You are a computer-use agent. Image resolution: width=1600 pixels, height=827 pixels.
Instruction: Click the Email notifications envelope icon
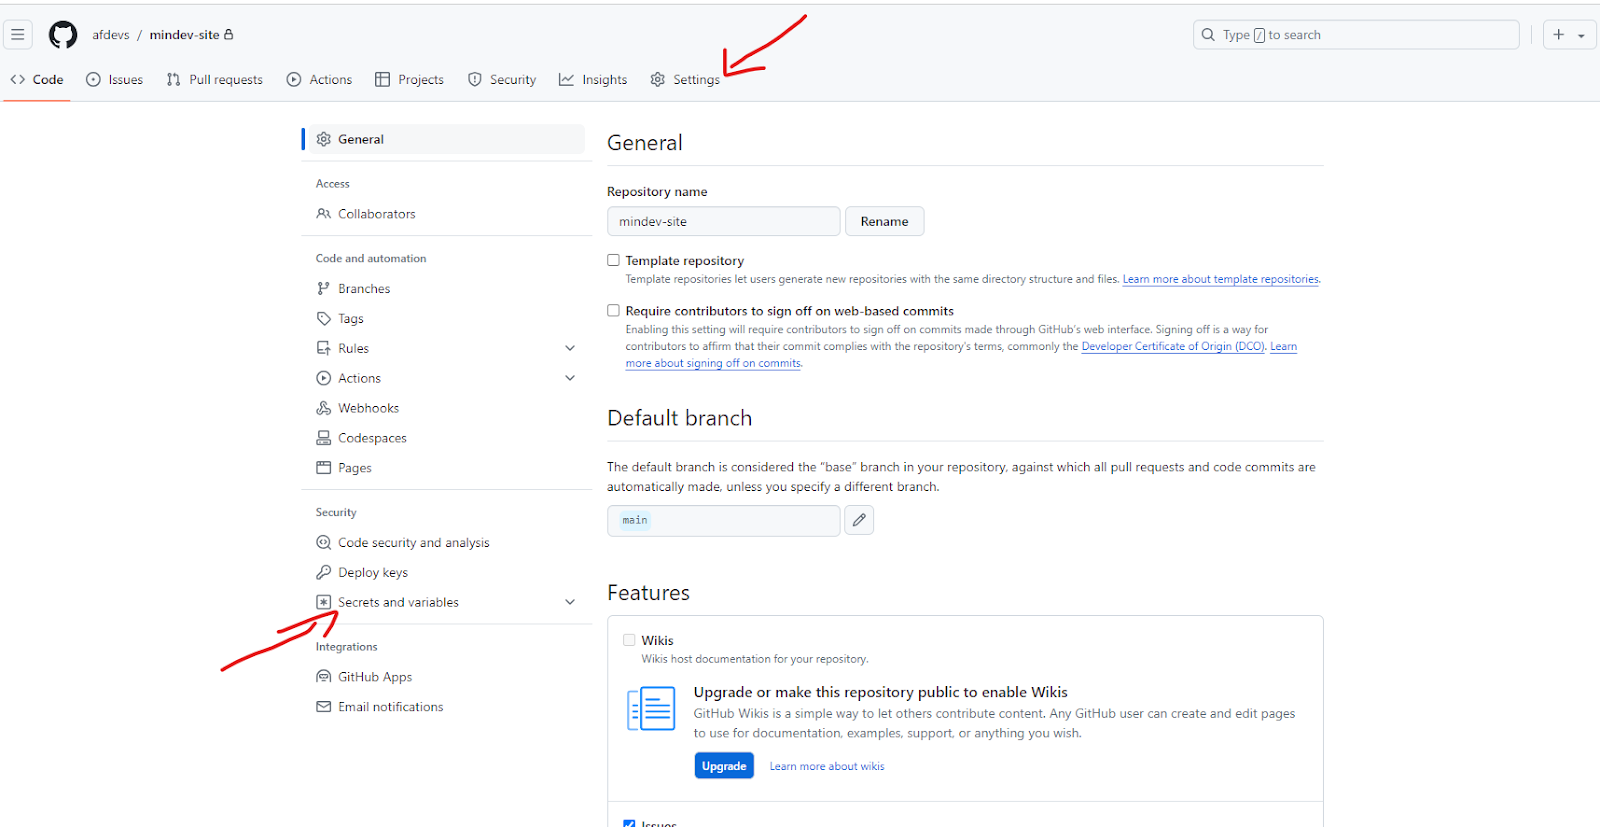[323, 706]
